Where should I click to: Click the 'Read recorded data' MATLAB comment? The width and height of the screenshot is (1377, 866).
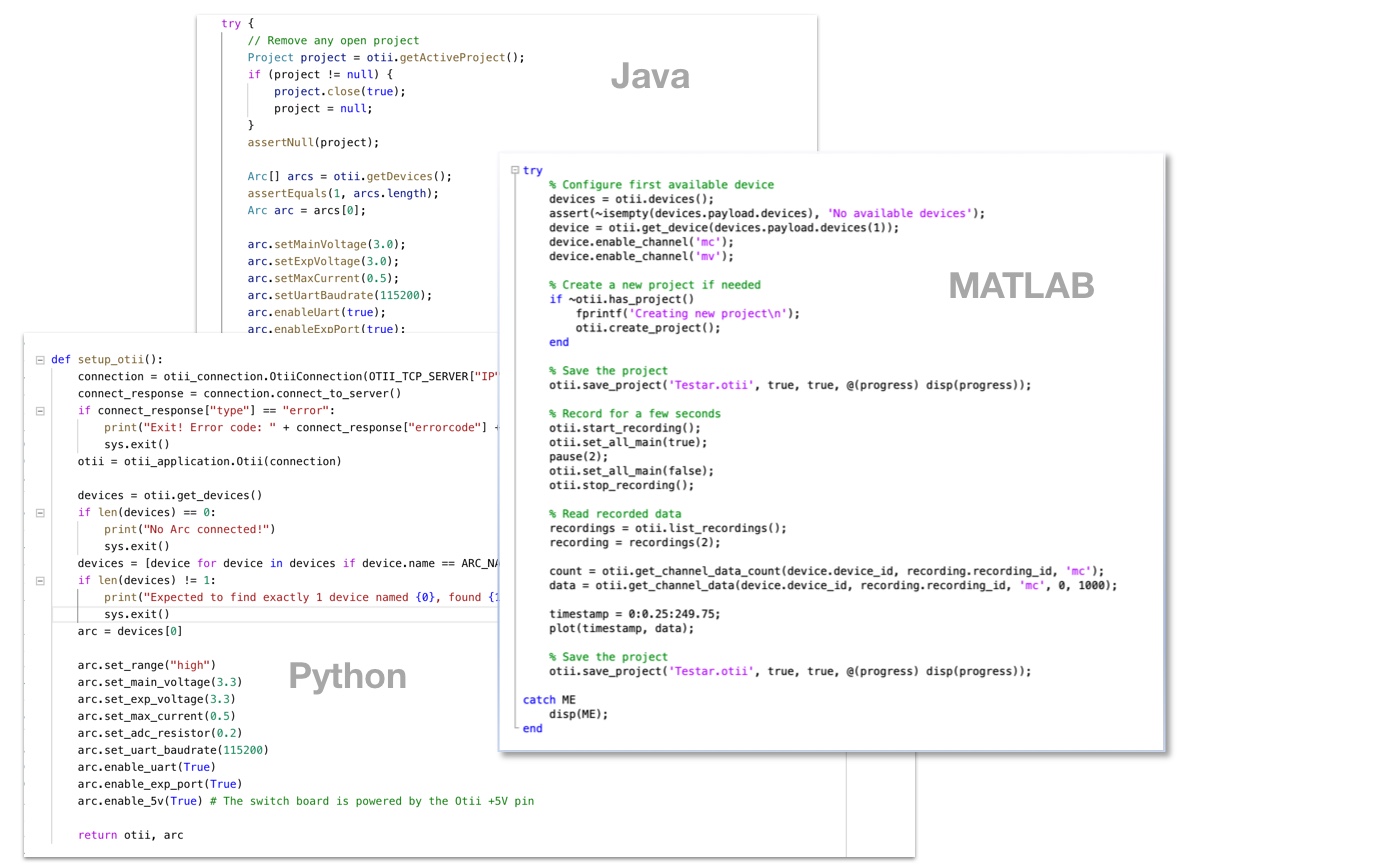(x=615, y=514)
